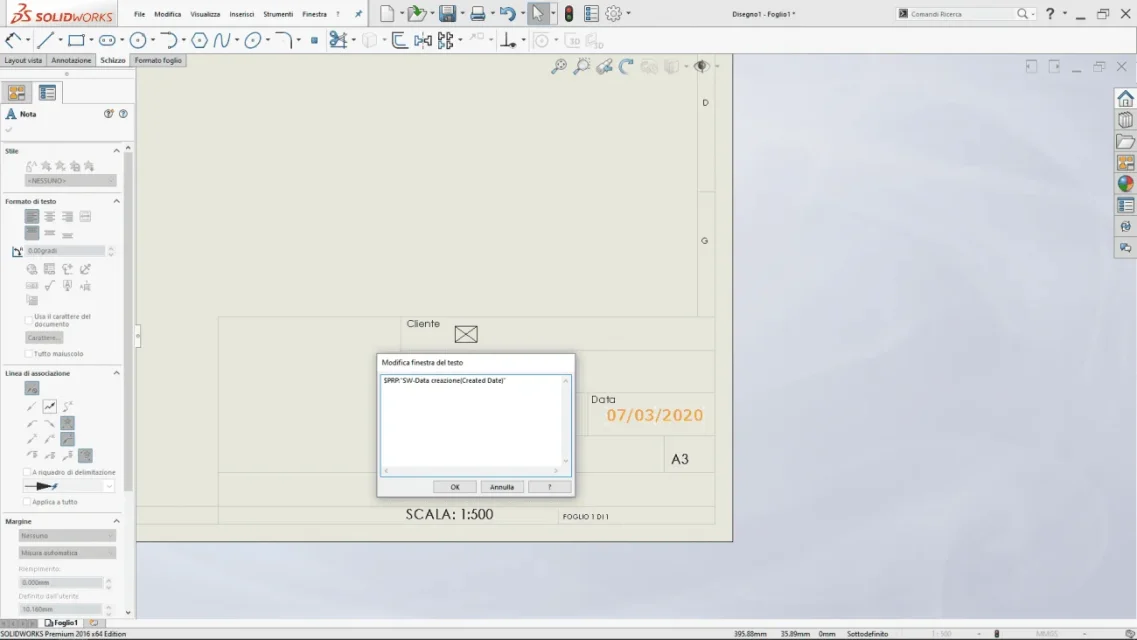This screenshot has height=640, width=1137.
Task: Click the disabled 'Carattere...' button
Action: tap(44, 338)
